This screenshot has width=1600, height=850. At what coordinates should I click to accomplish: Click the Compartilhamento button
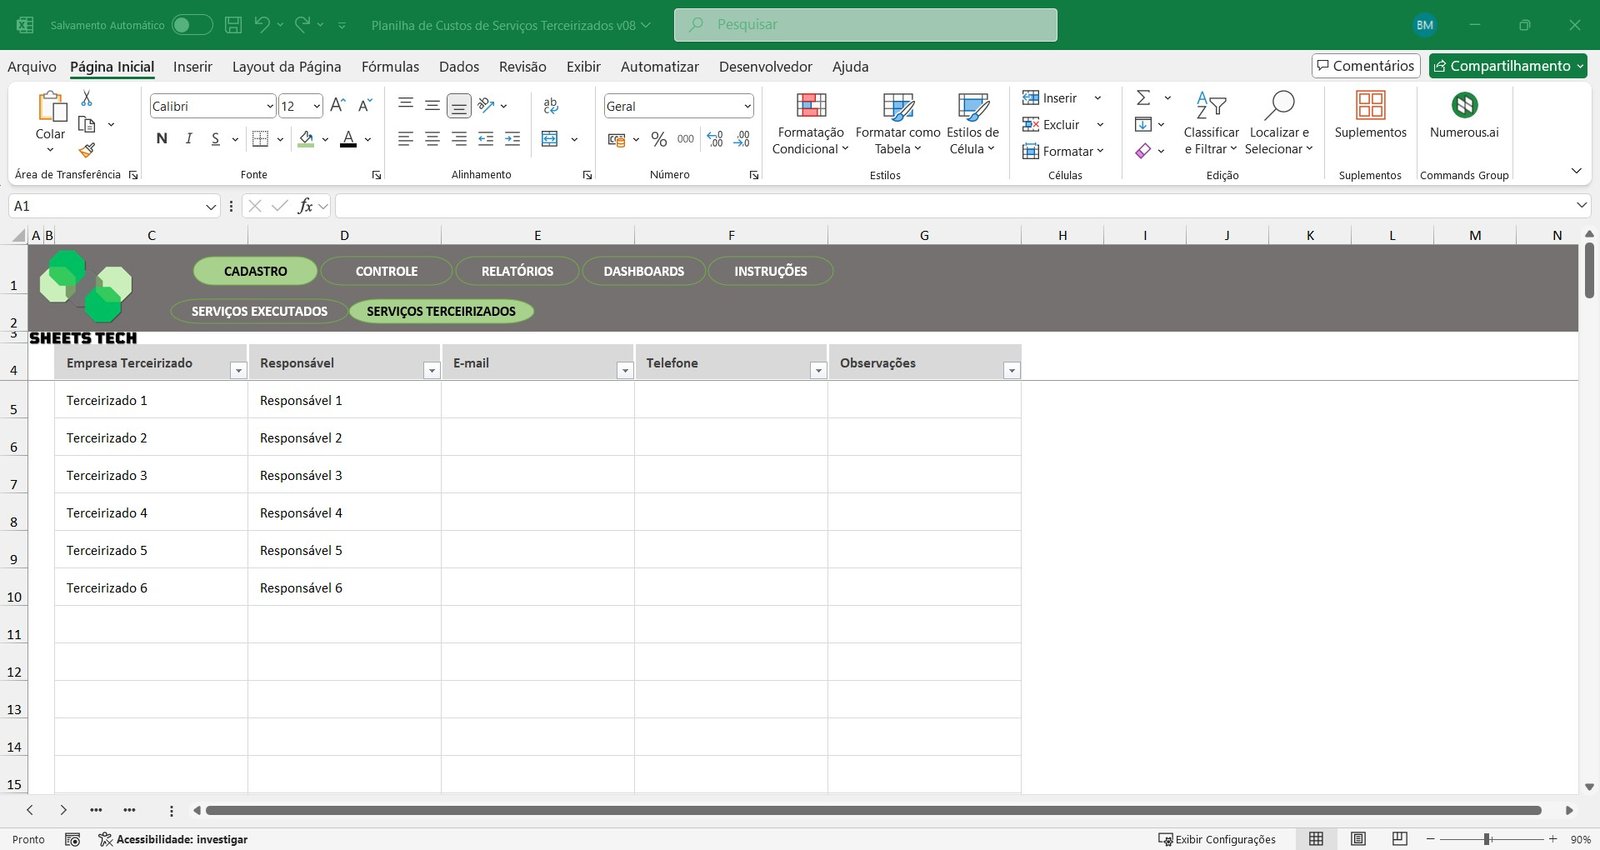1508,66
